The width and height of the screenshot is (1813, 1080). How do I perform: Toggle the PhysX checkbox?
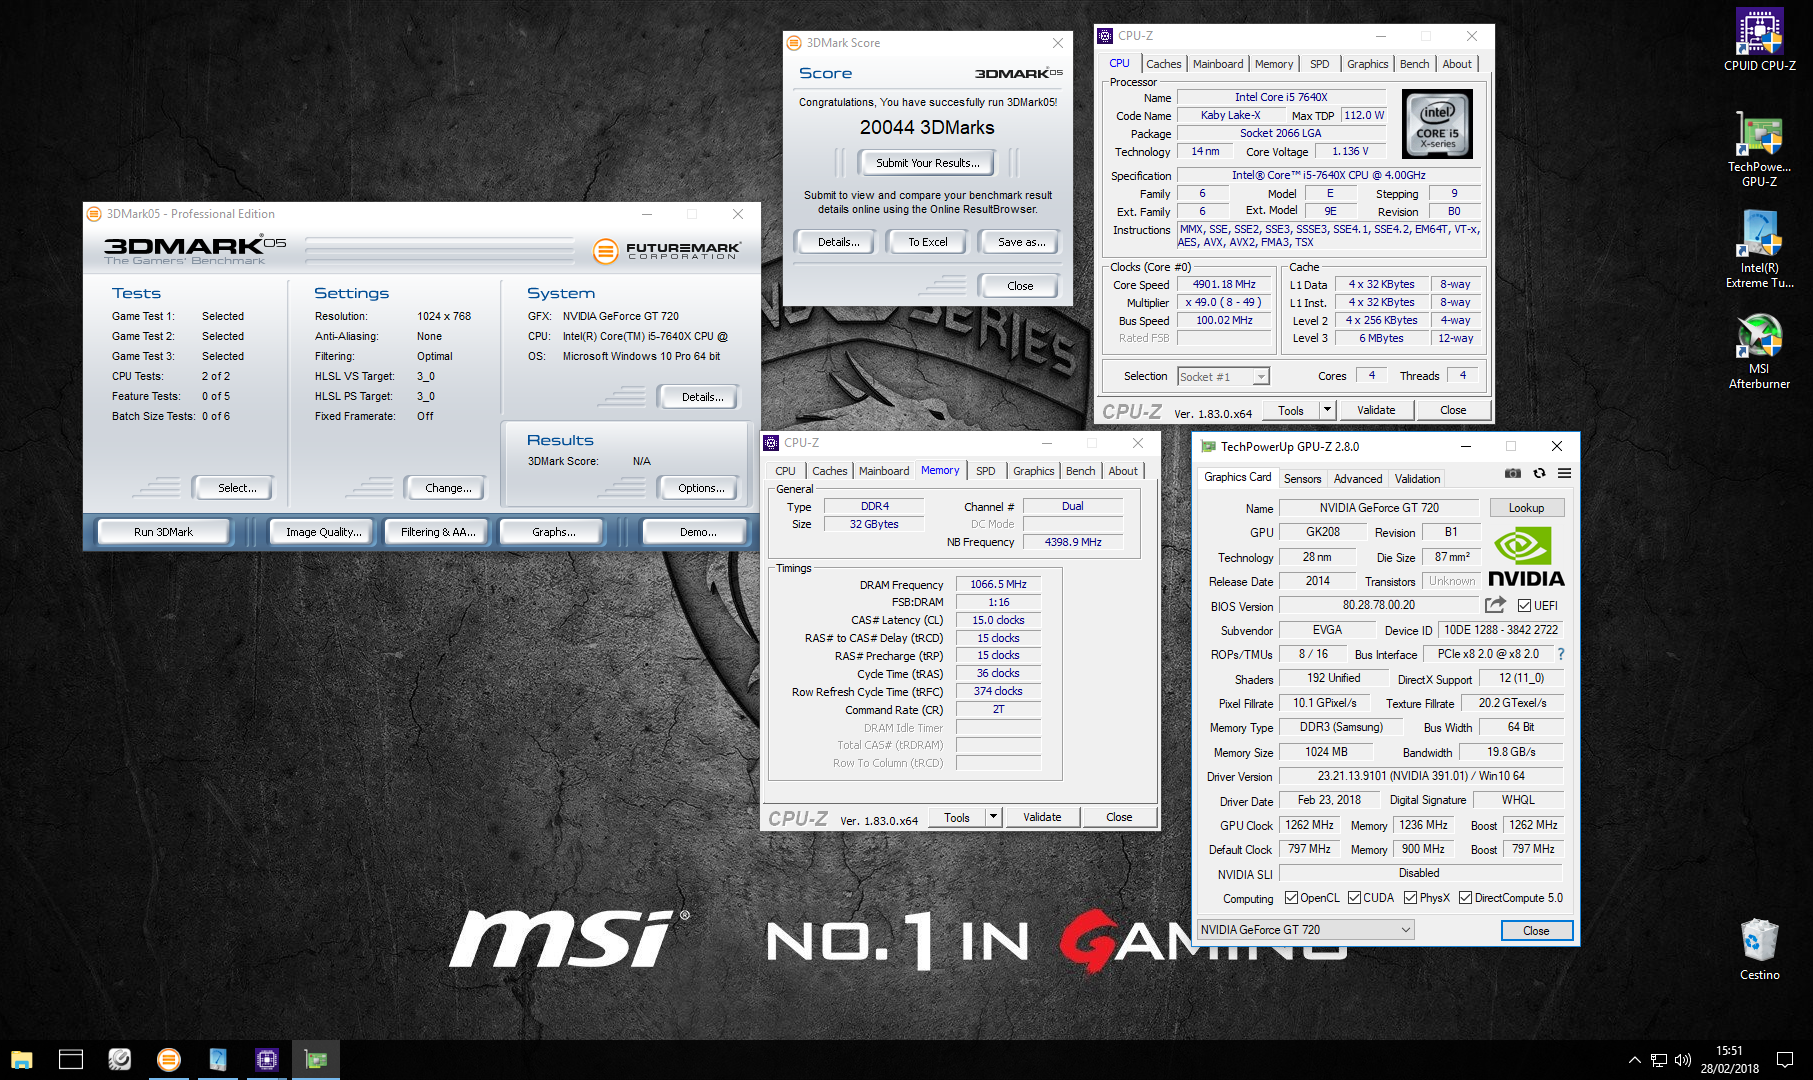(1410, 897)
